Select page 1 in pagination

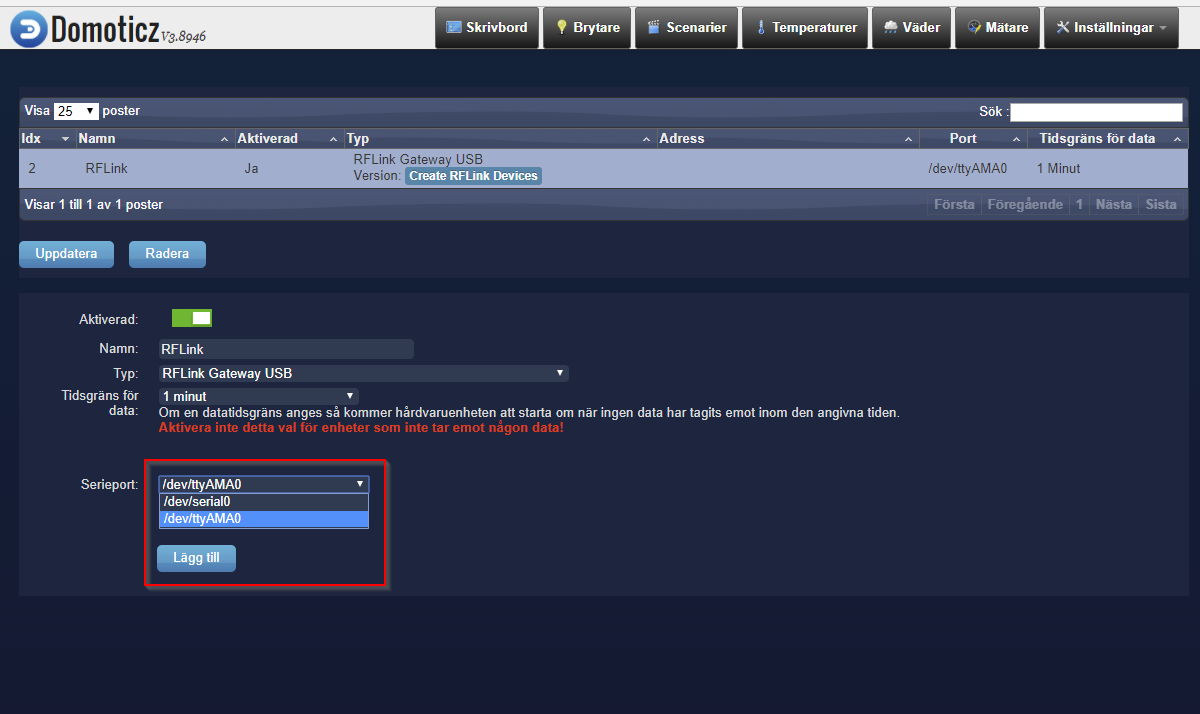point(1079,204)
